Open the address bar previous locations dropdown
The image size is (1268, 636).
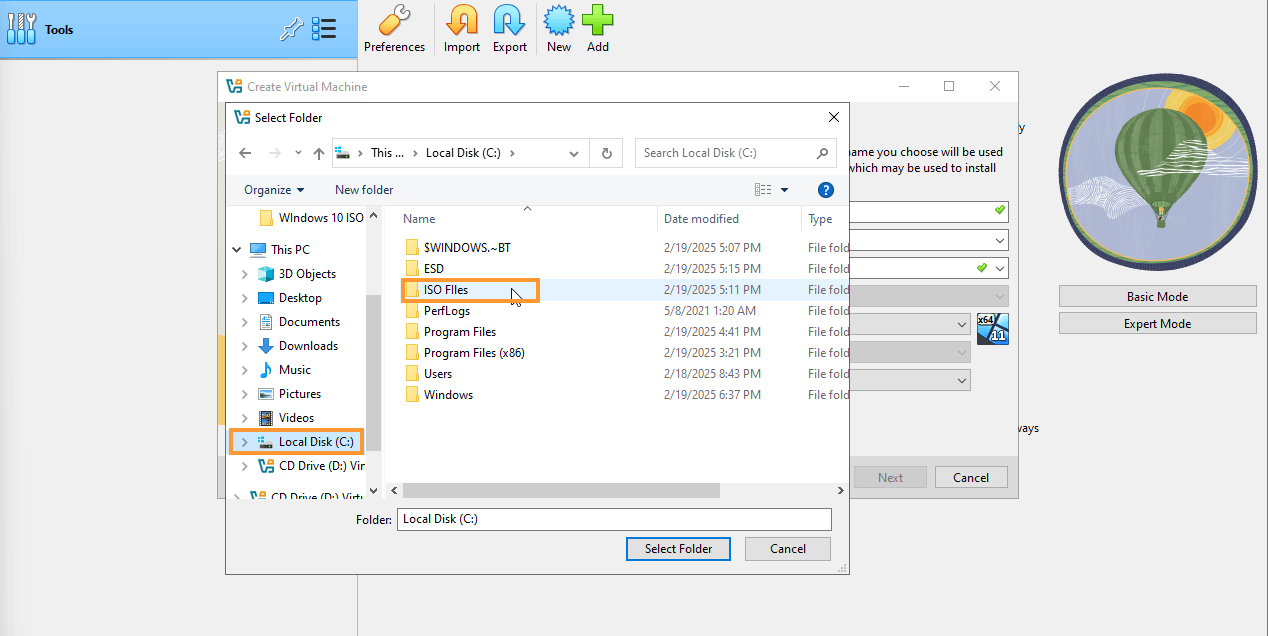574,153
